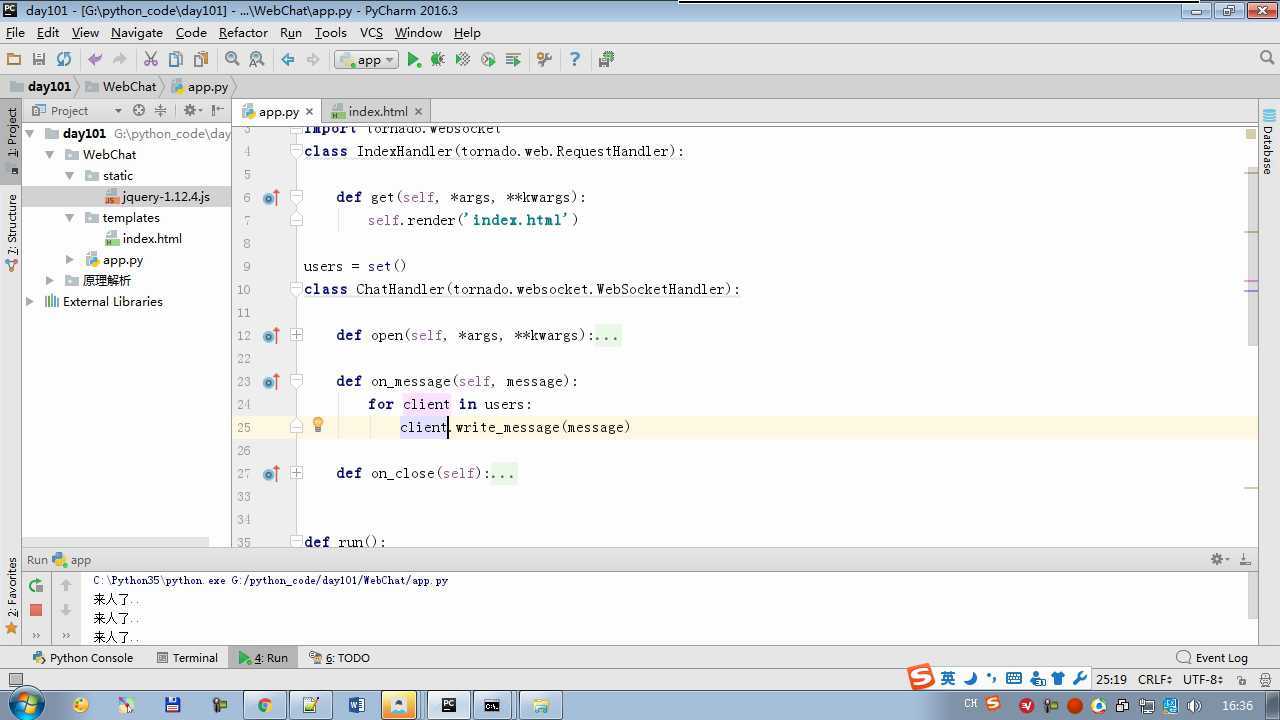
Task: Collapse the WebChat folder node
Action: [50, 155]
